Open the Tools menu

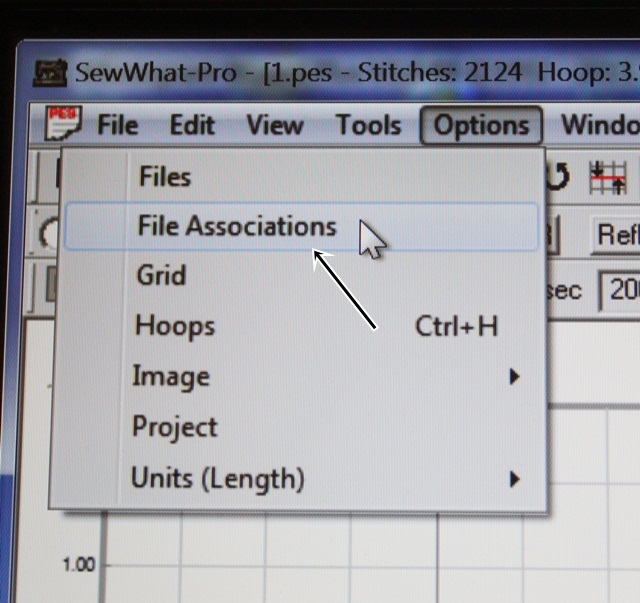pyautogui.click(x=368, y=126)
